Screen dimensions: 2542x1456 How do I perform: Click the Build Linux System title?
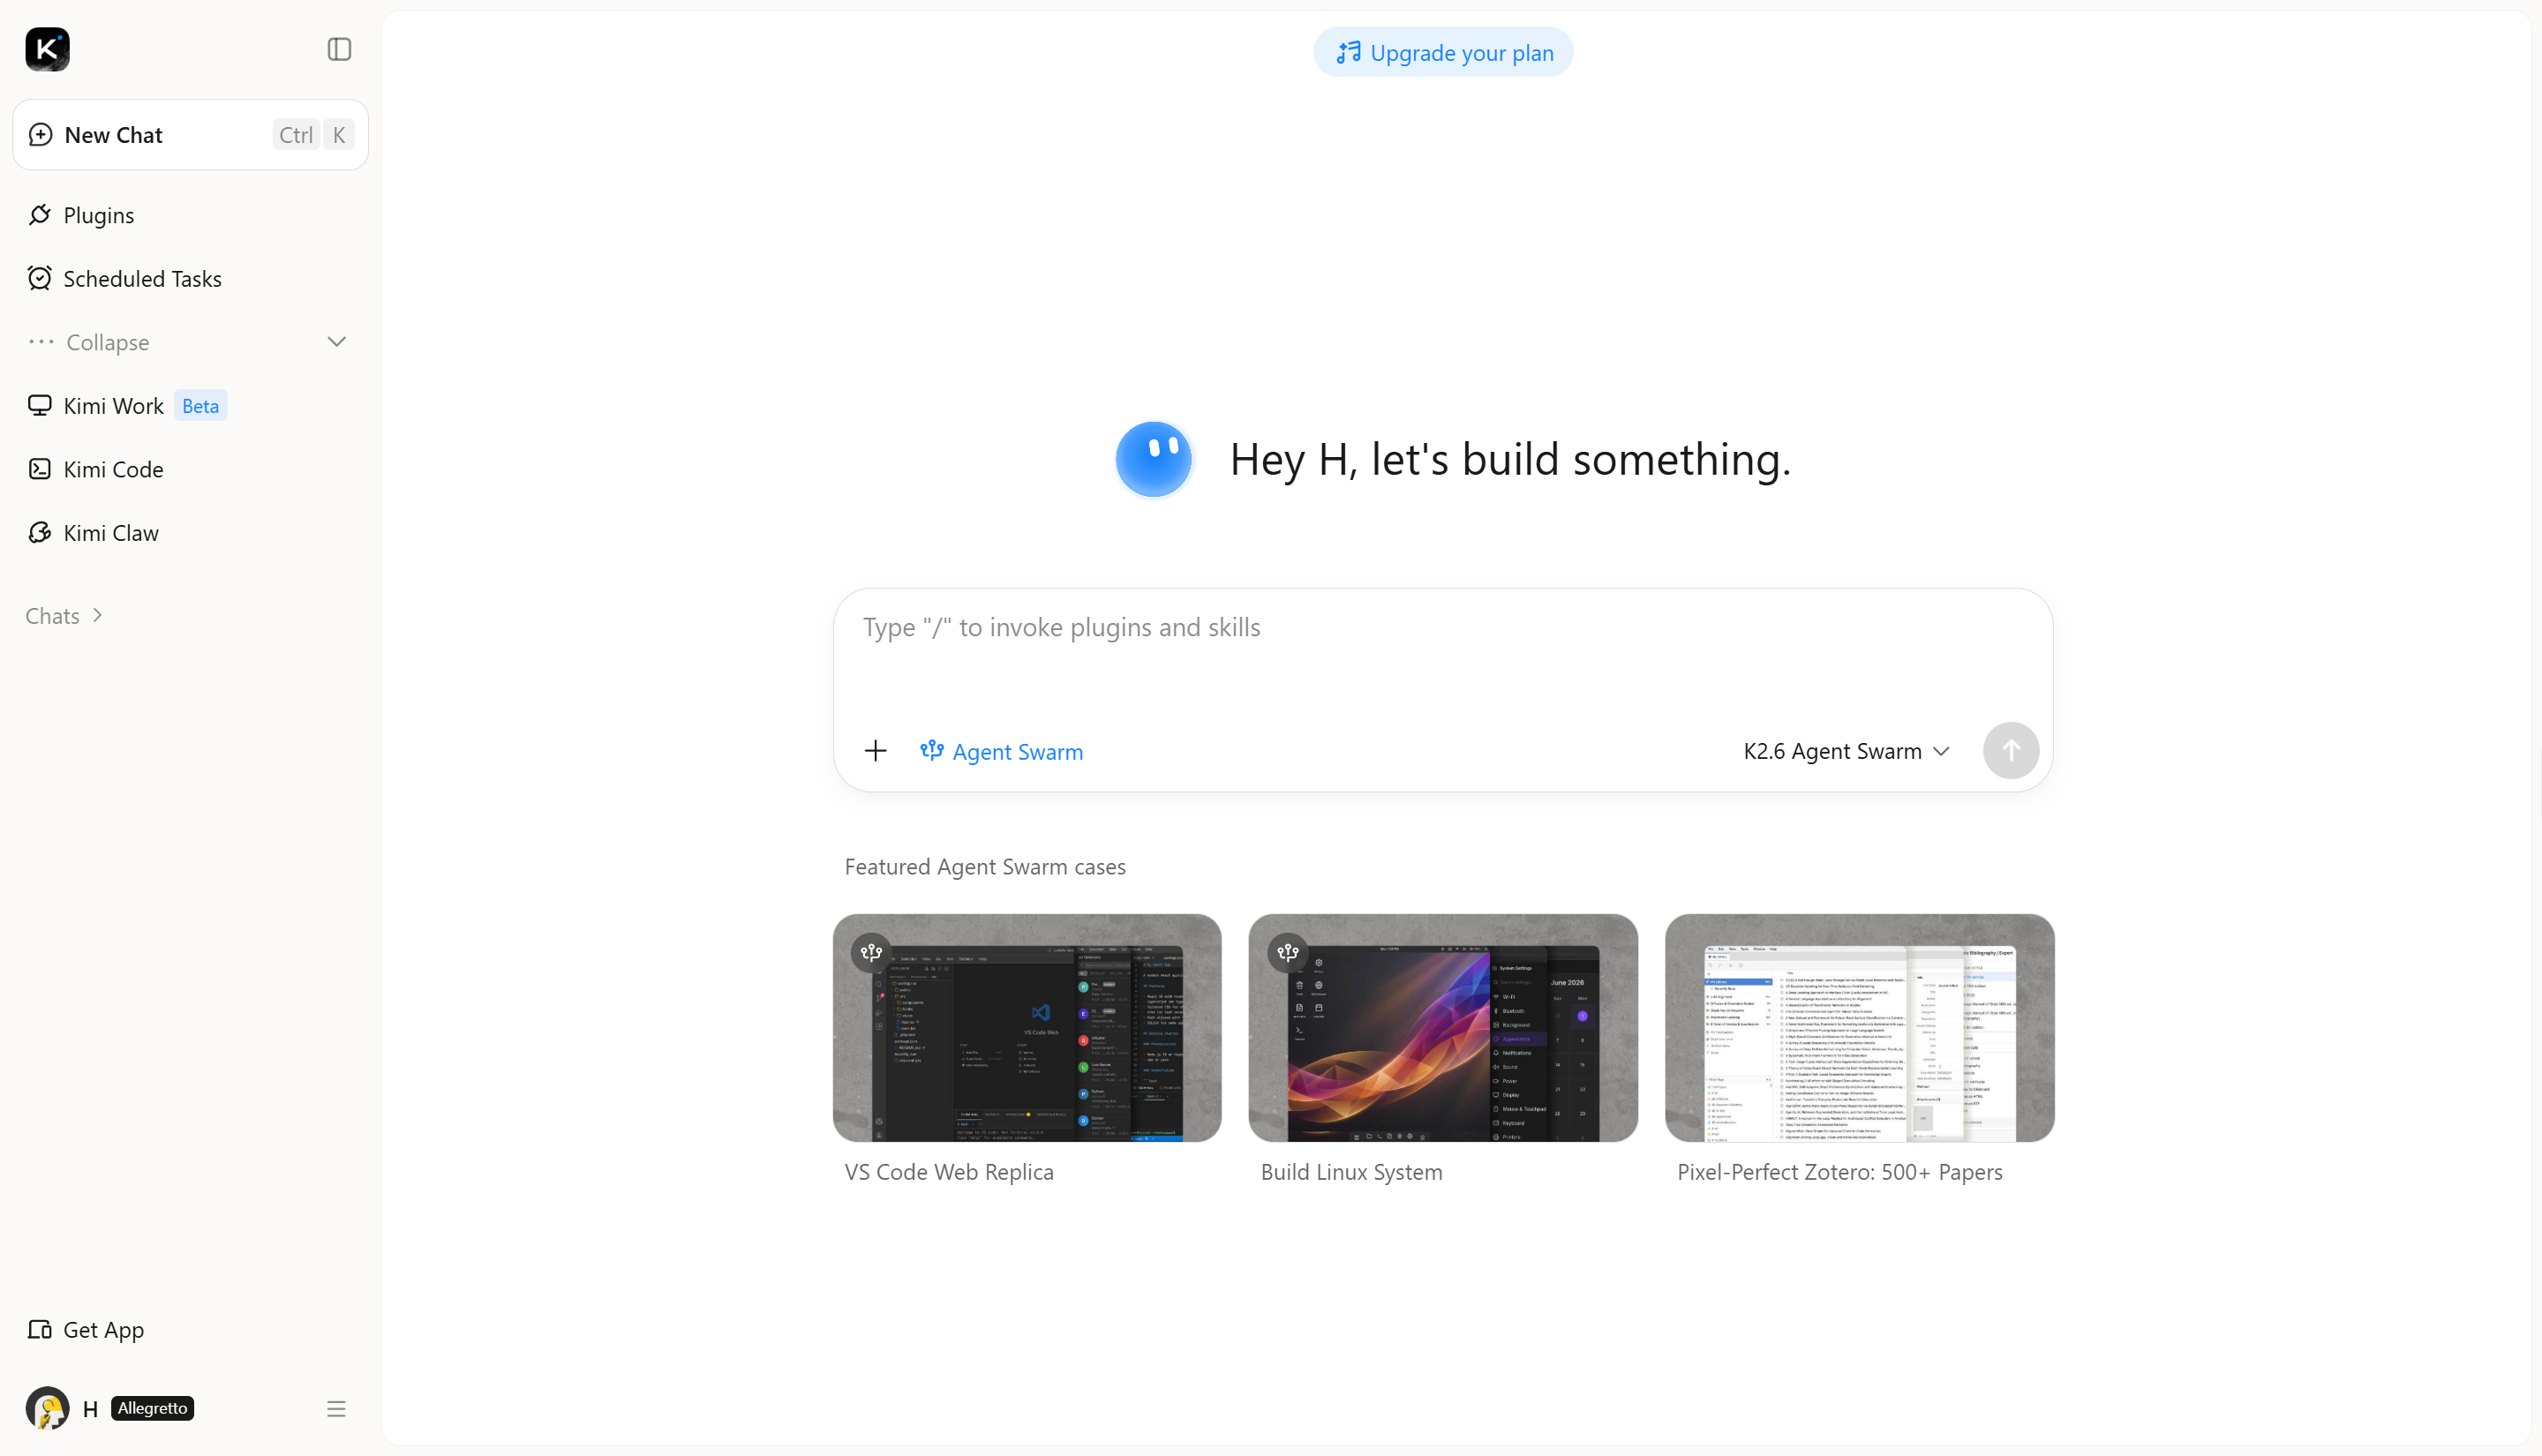click(x=1352, y=1172)
